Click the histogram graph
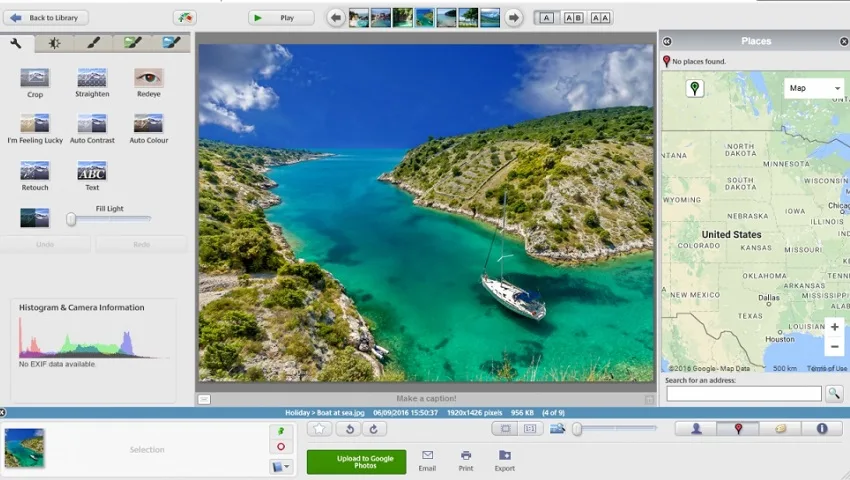 coord(92,337)
